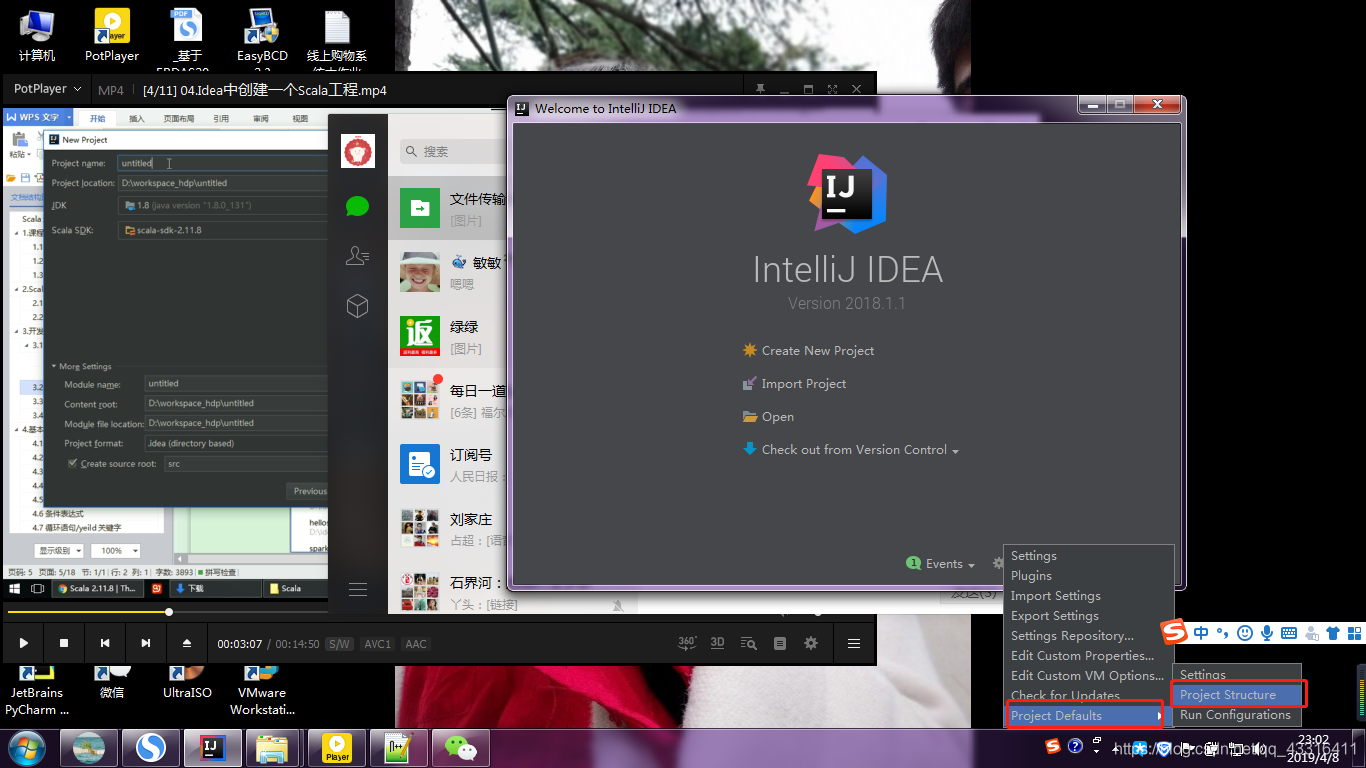
Task: Open the Events dropdown in IntelliJ
Action: tap(940, 564)
